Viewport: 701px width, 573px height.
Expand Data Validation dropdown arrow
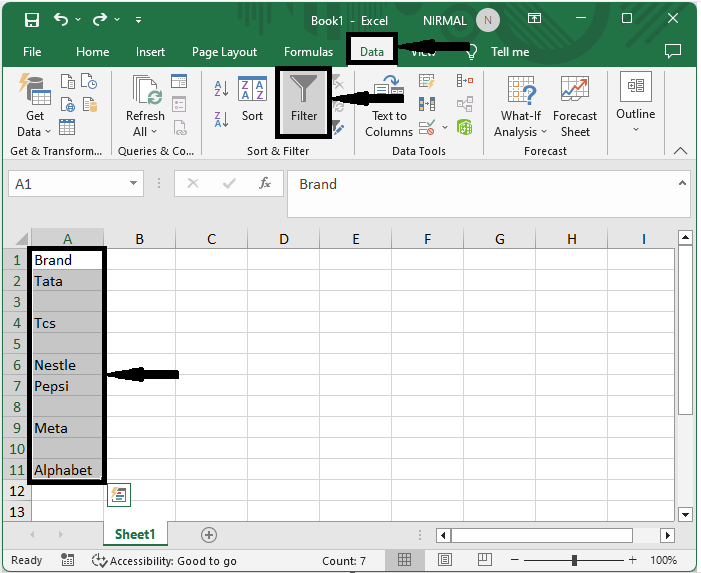[445, 128]
